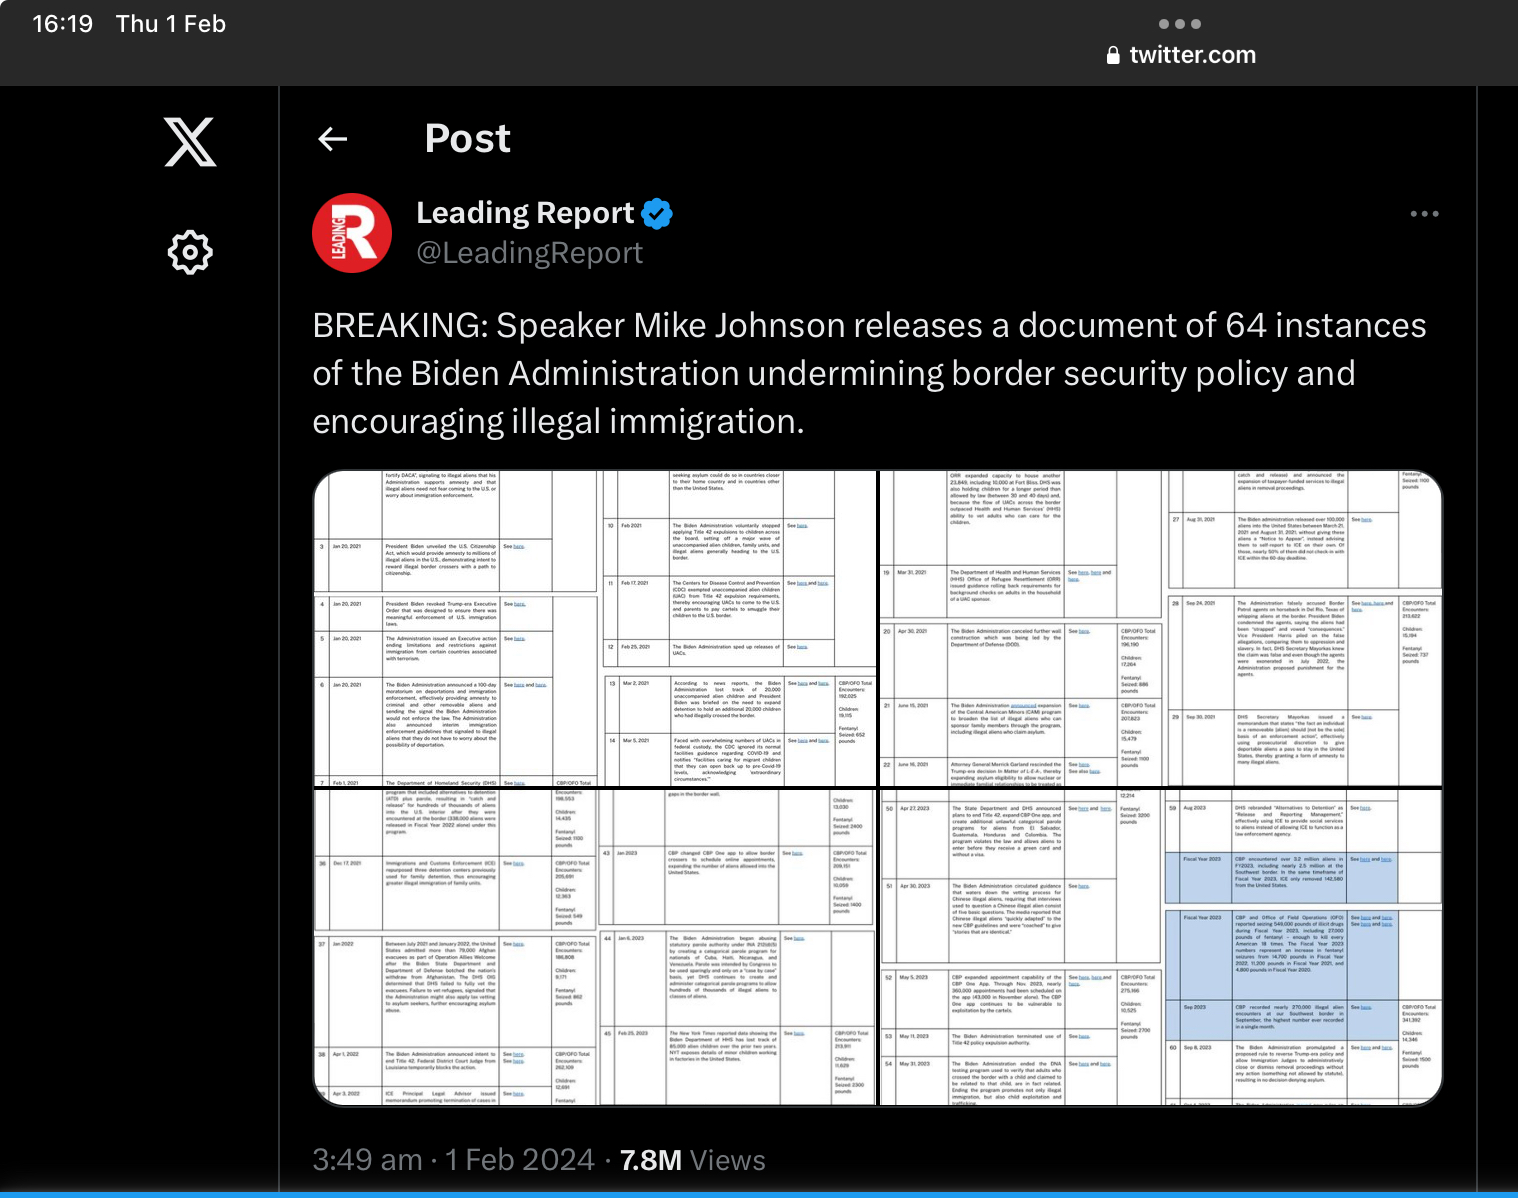This screenshot has height=1198, width=1518.
Task: Tap the 7.8M Views count
Action: (x=692, y=1160)
